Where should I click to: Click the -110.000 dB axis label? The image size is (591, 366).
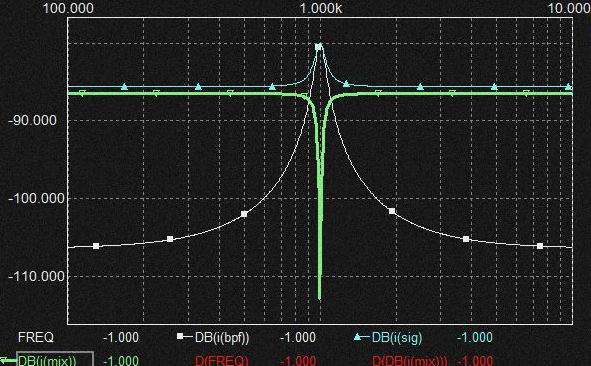[36, 277]
